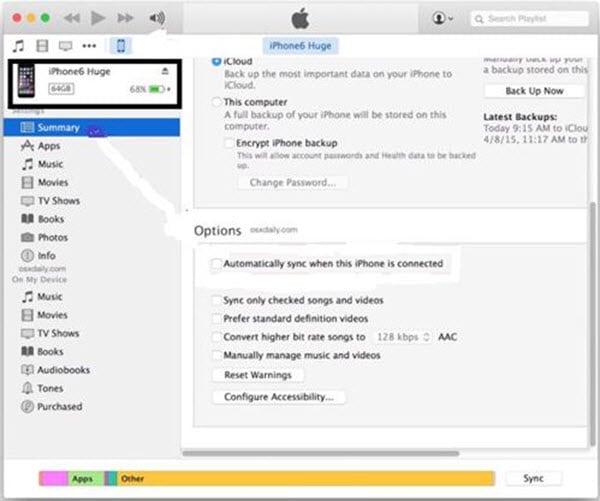Viewport: 600px width, 501px height.
Task: Click the rewind playback button
Action: click(x=72, y=18)
